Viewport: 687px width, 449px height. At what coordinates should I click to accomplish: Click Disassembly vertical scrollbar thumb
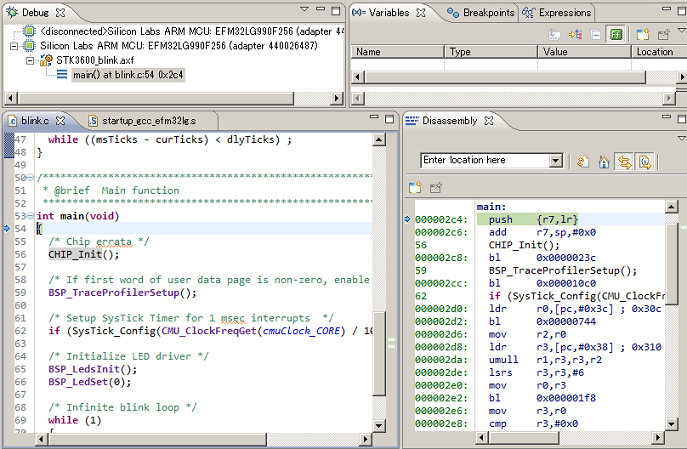click(x=671, y=264)
